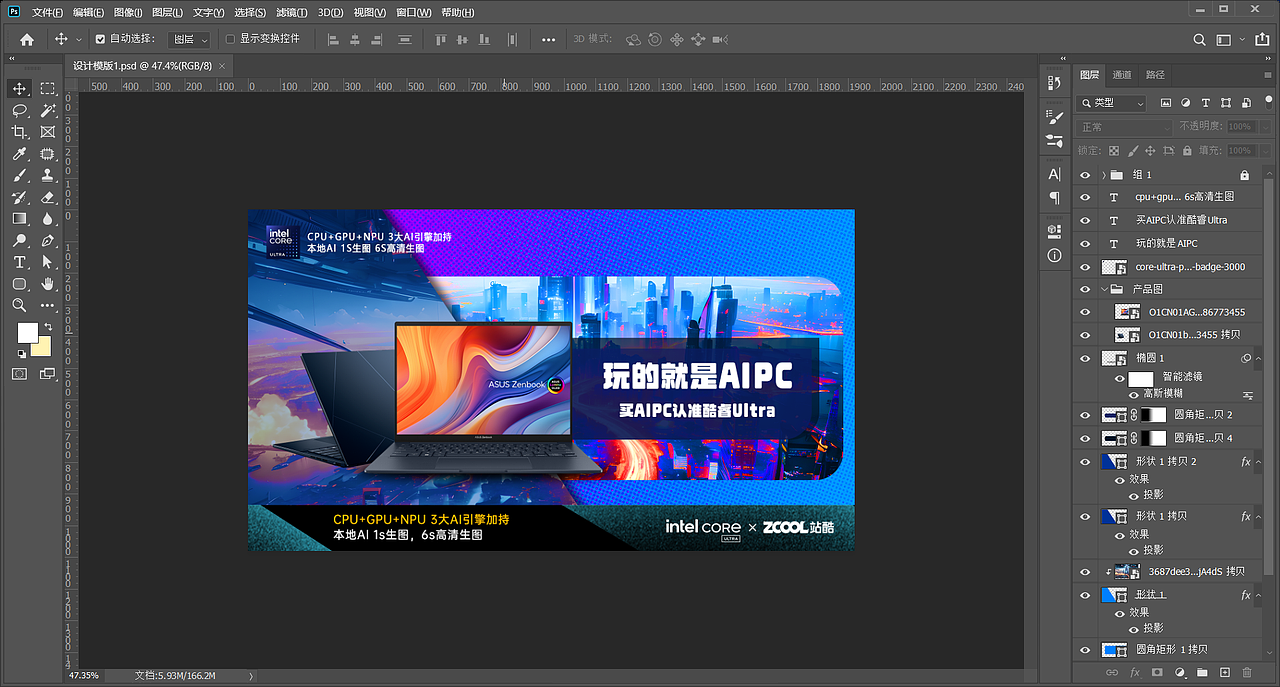Select the Magic Wand tool

(47, 110)
